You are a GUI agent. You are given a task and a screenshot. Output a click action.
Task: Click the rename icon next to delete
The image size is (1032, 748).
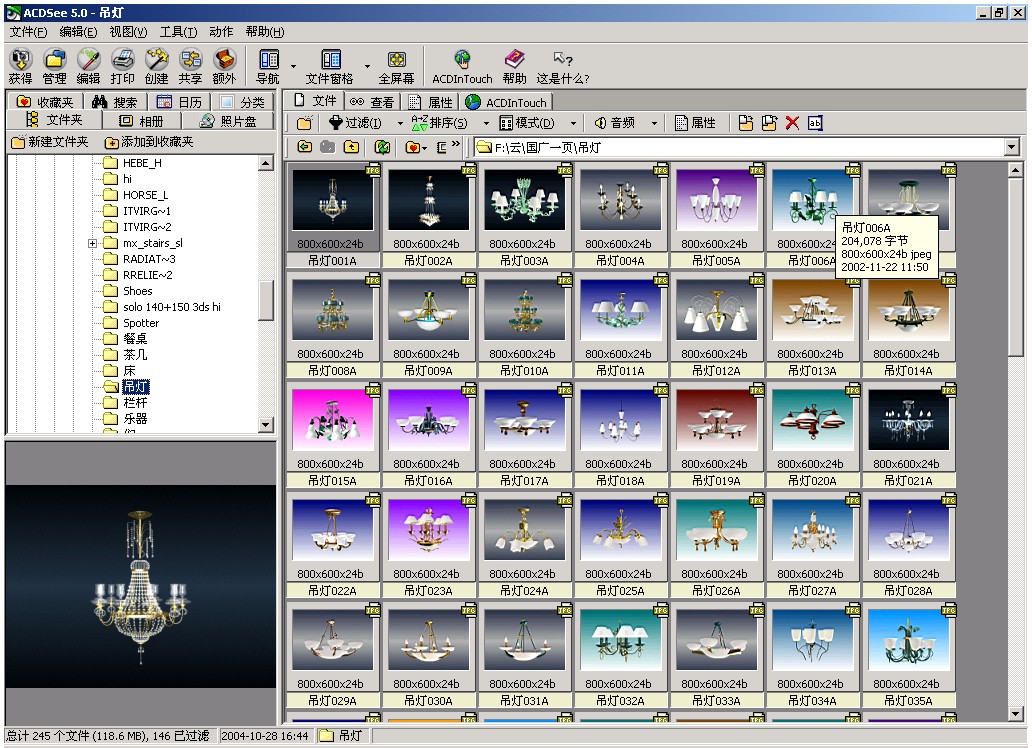click(x=815, y=123)
